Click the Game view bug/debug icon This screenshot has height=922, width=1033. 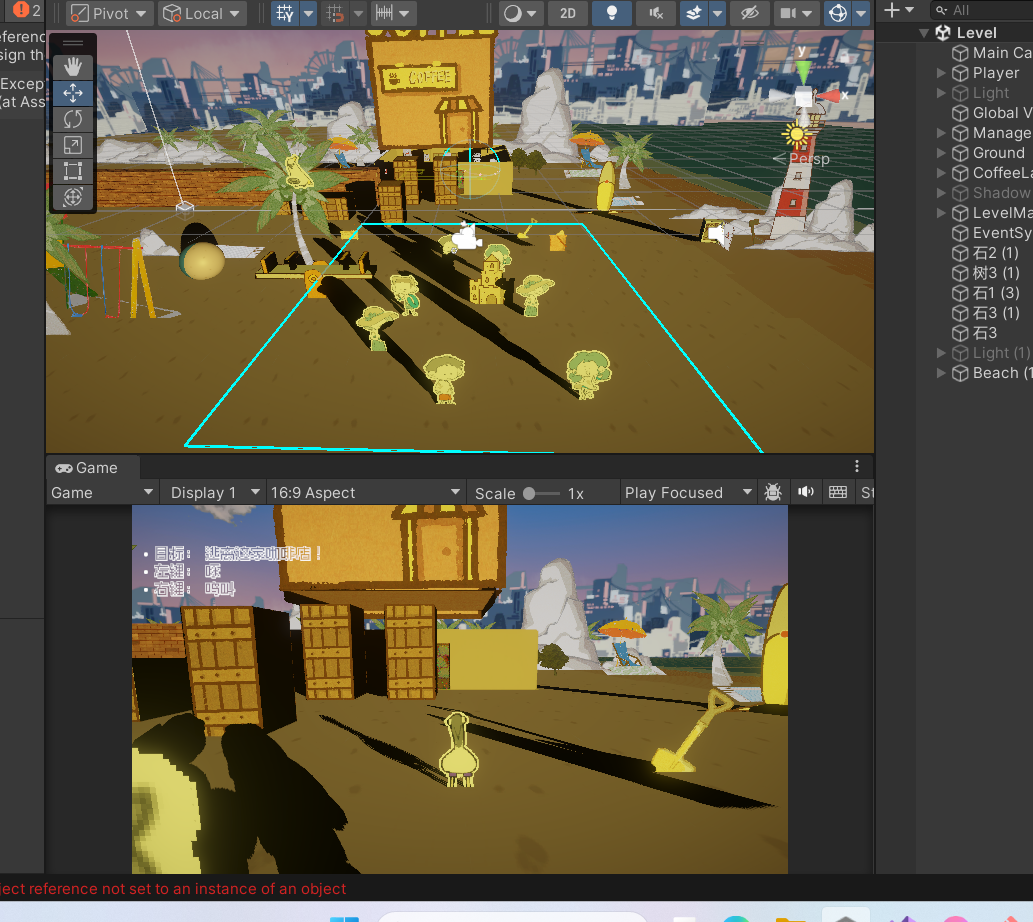tap(773, 492)
